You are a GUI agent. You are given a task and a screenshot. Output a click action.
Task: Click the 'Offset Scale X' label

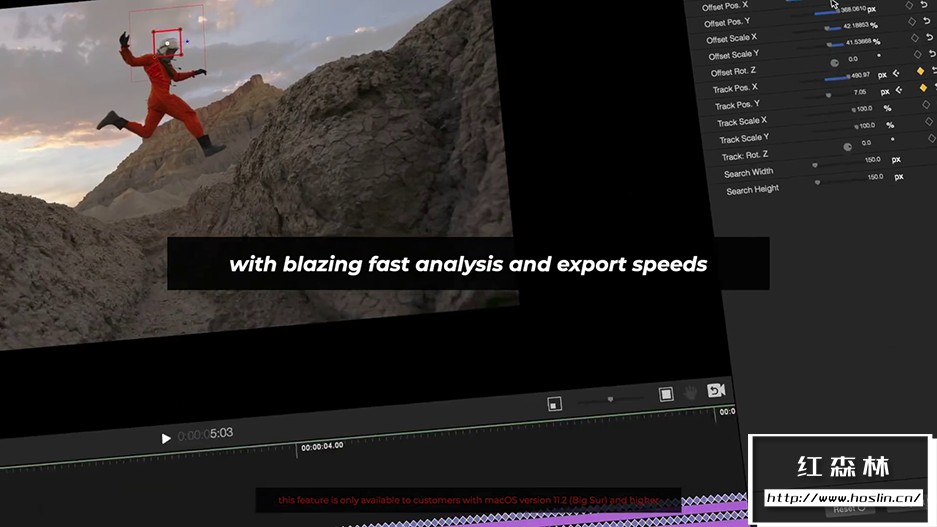[x=731, y=39]
